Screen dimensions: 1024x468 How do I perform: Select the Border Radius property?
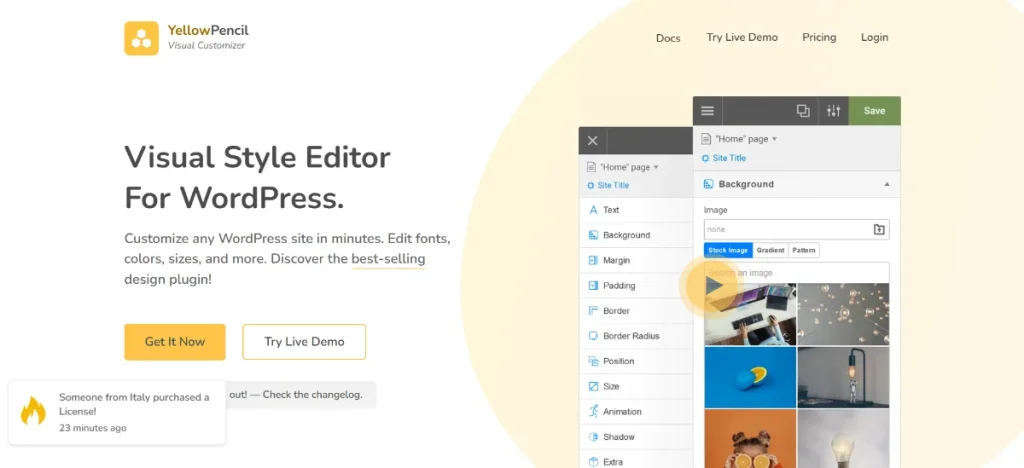coord(630,336)
